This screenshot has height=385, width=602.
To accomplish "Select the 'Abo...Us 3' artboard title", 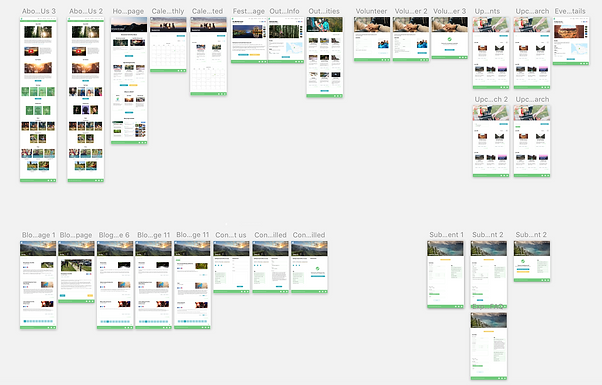I will point(38,11).
